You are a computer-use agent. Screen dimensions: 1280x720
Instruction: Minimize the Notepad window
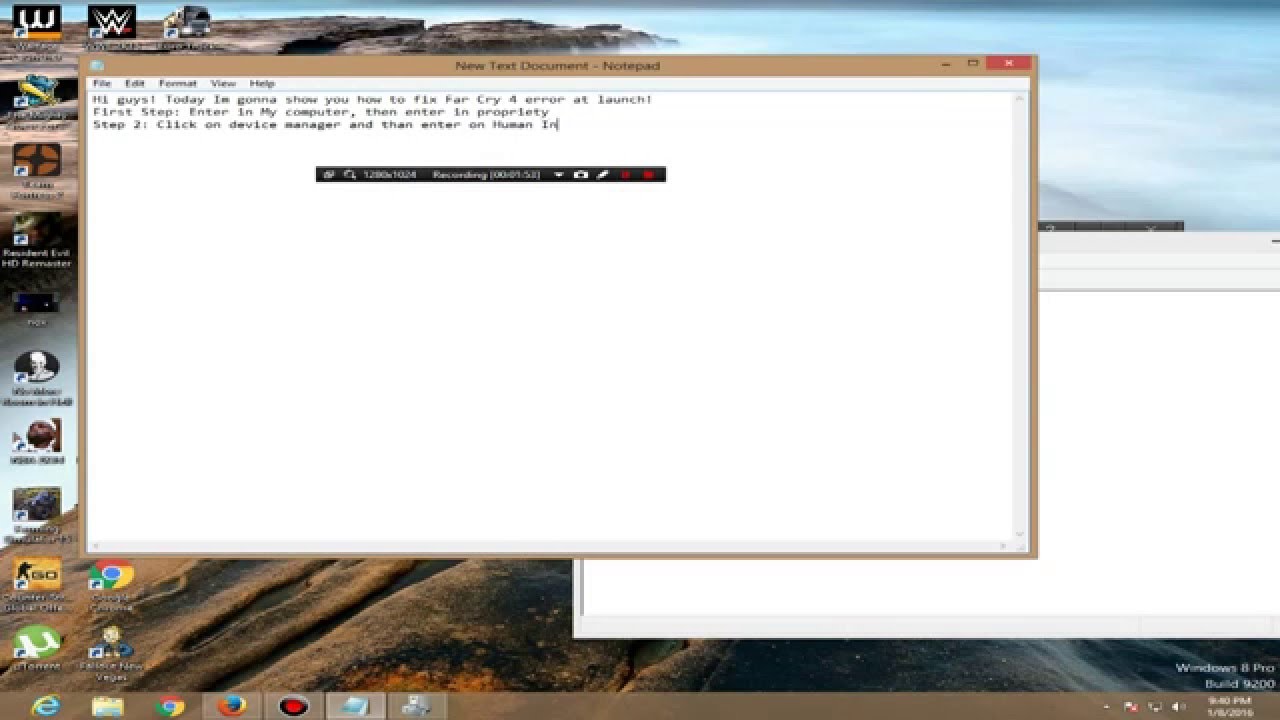(946, 64)
